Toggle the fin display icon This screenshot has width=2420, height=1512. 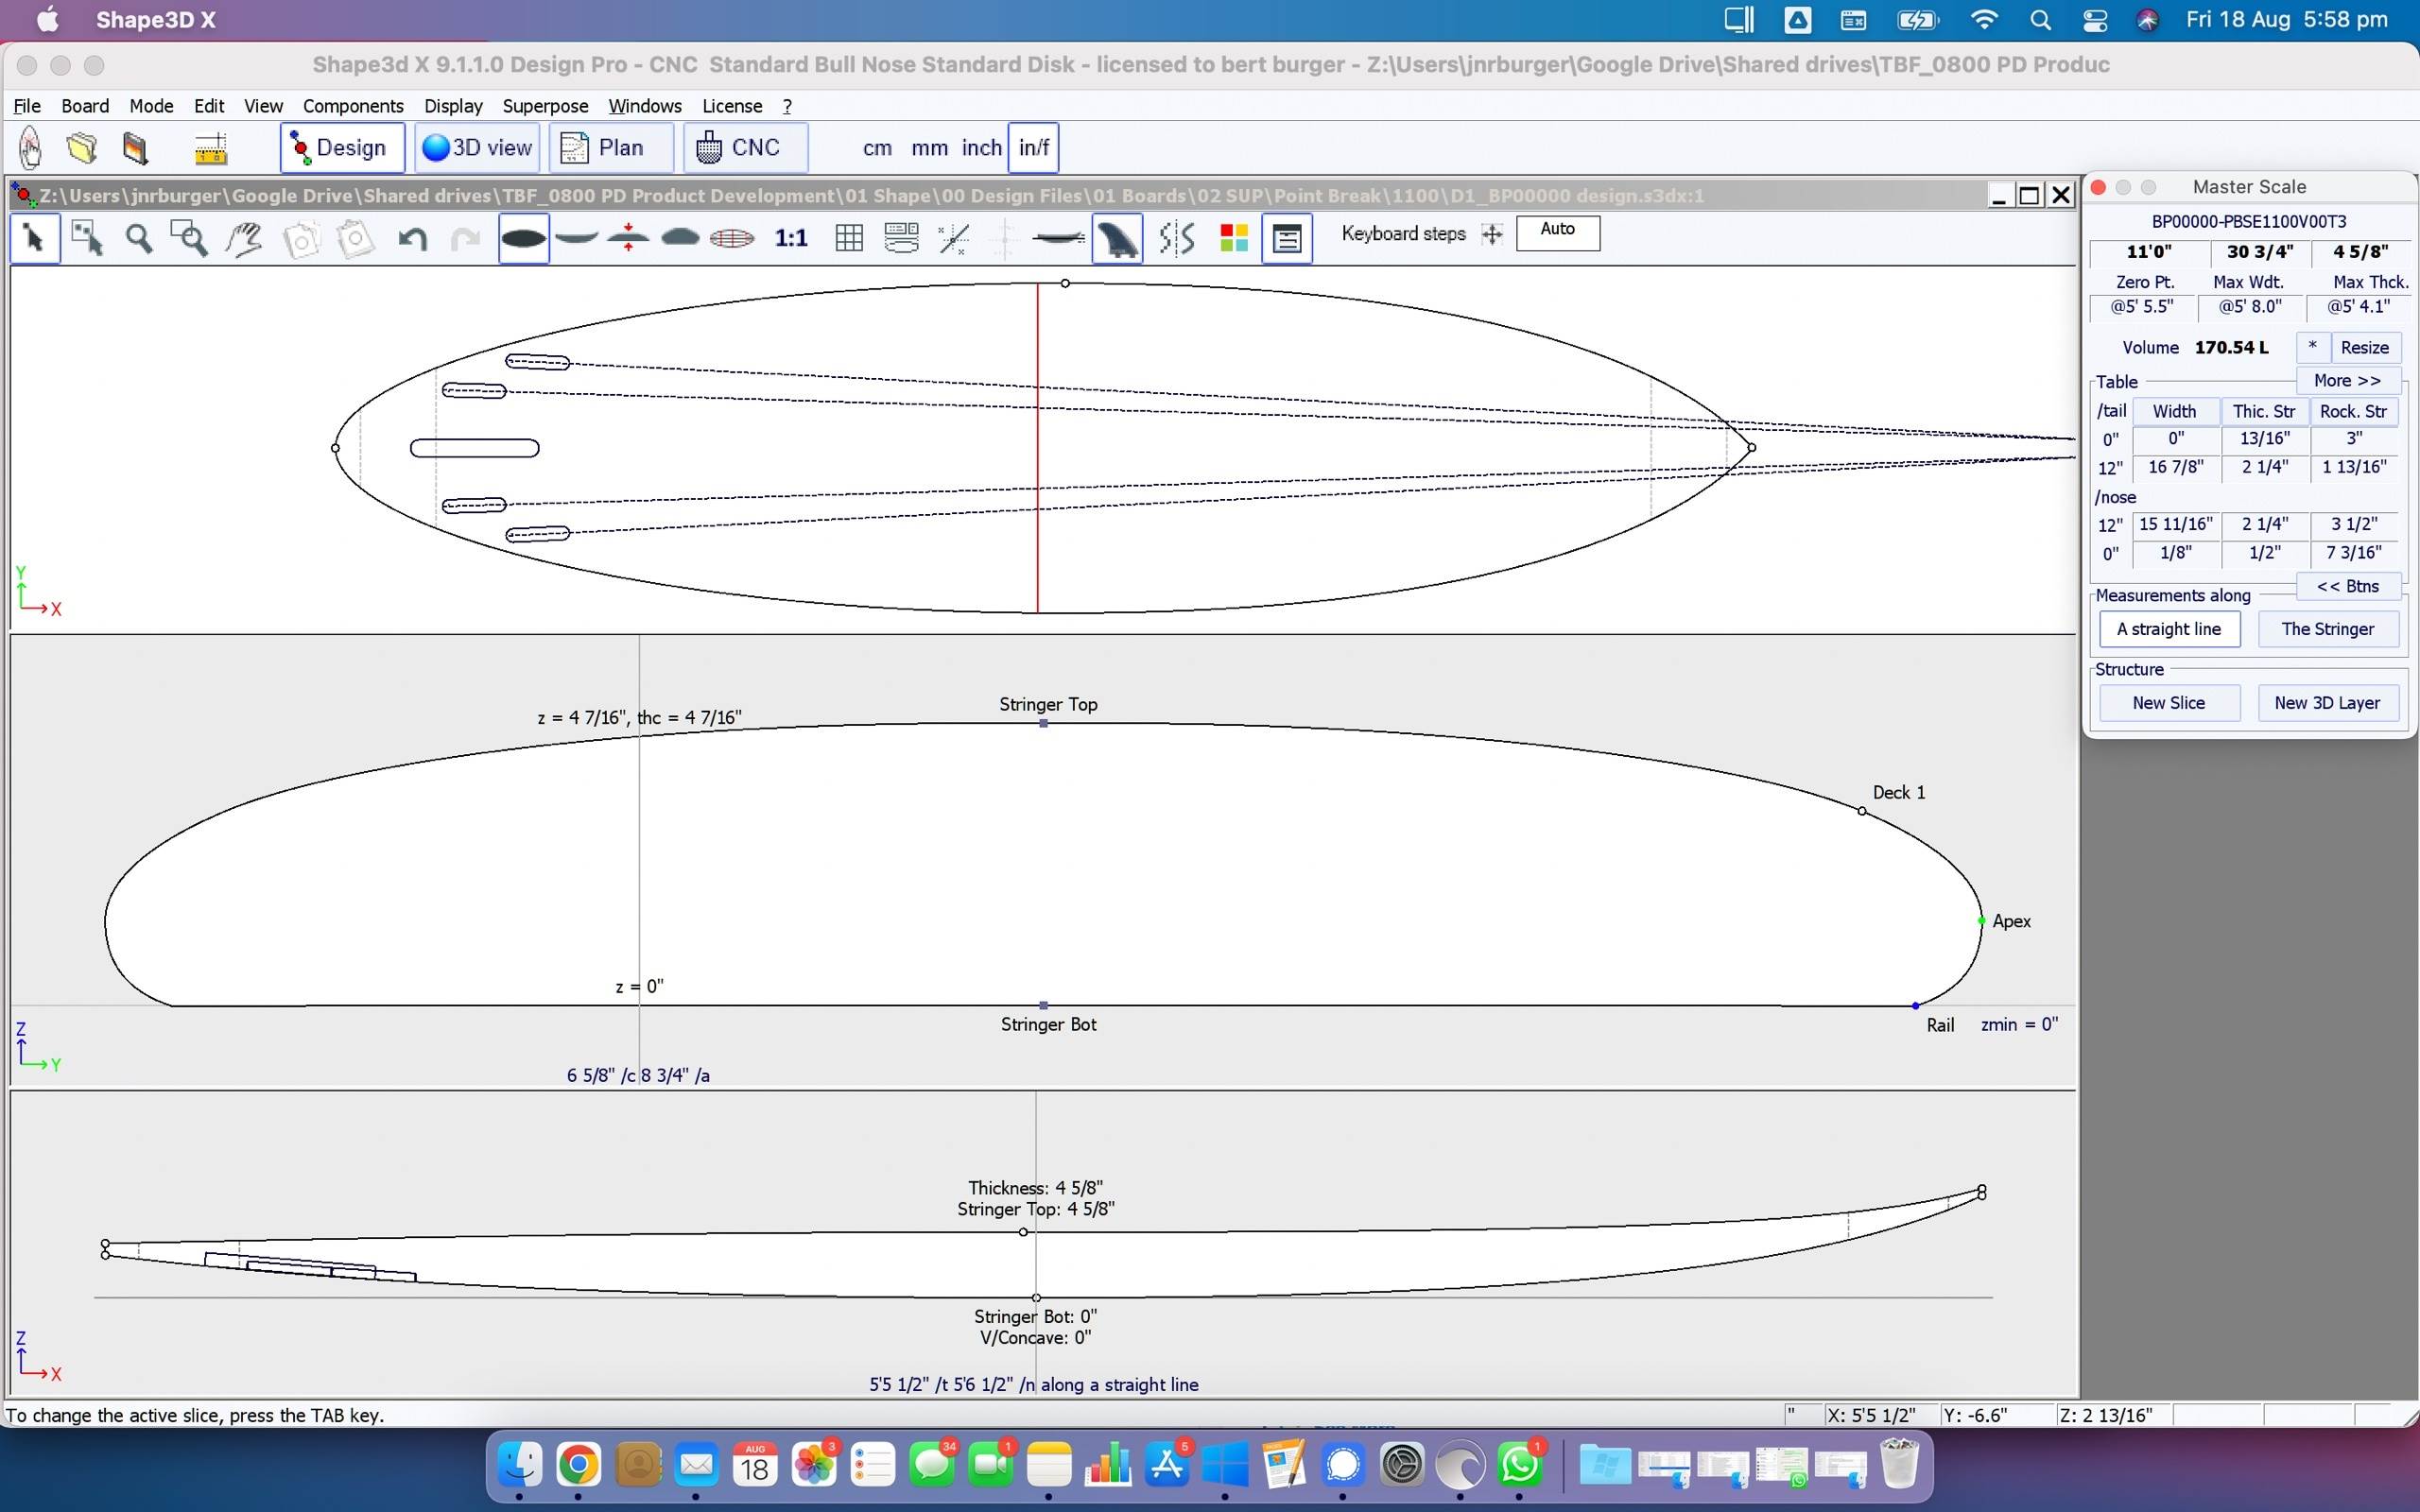1117,238
